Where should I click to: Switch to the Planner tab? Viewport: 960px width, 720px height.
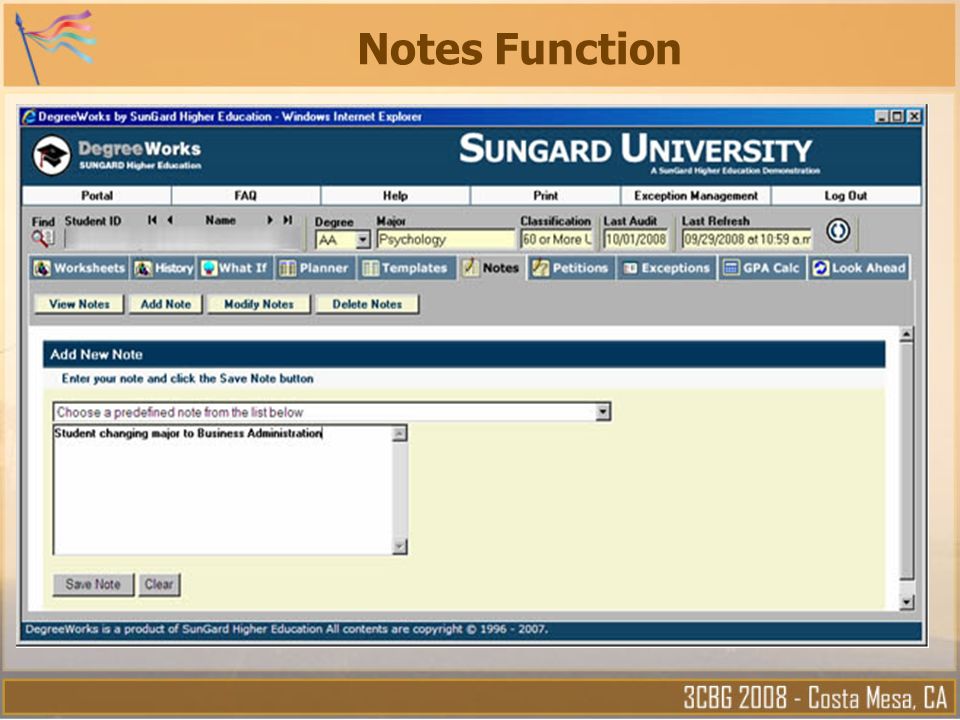315,268
